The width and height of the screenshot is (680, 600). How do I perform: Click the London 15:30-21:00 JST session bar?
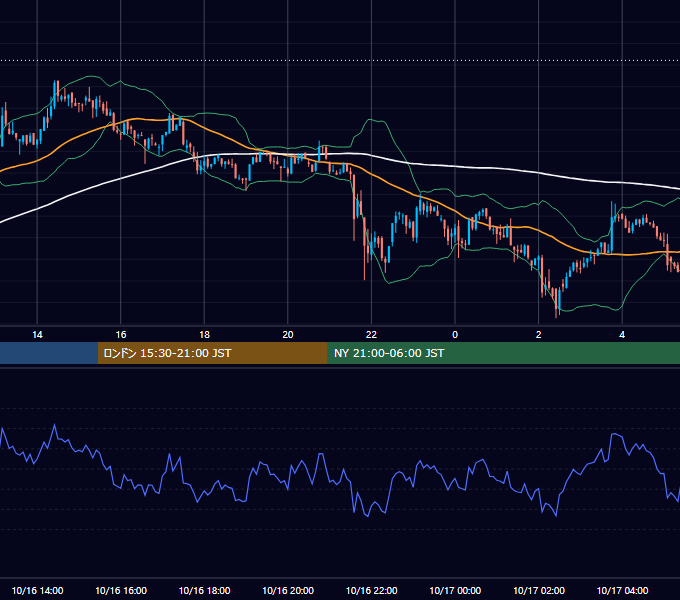212,353
